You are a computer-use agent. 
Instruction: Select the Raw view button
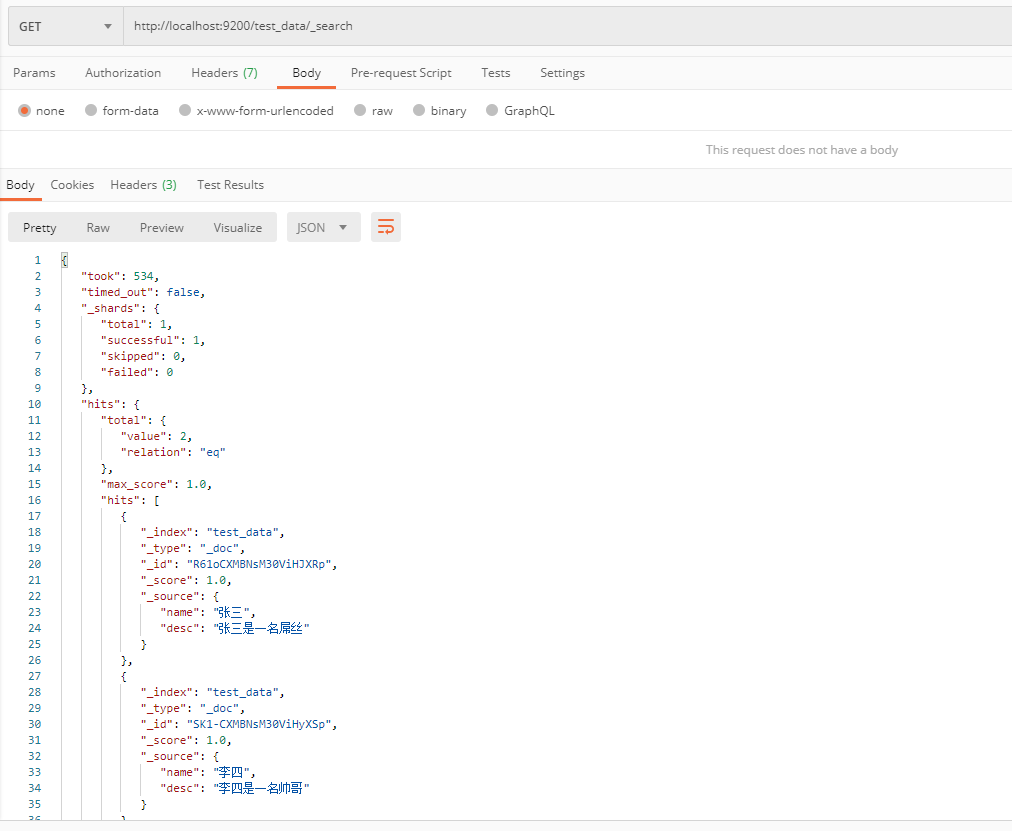click(x=98, y=227)
